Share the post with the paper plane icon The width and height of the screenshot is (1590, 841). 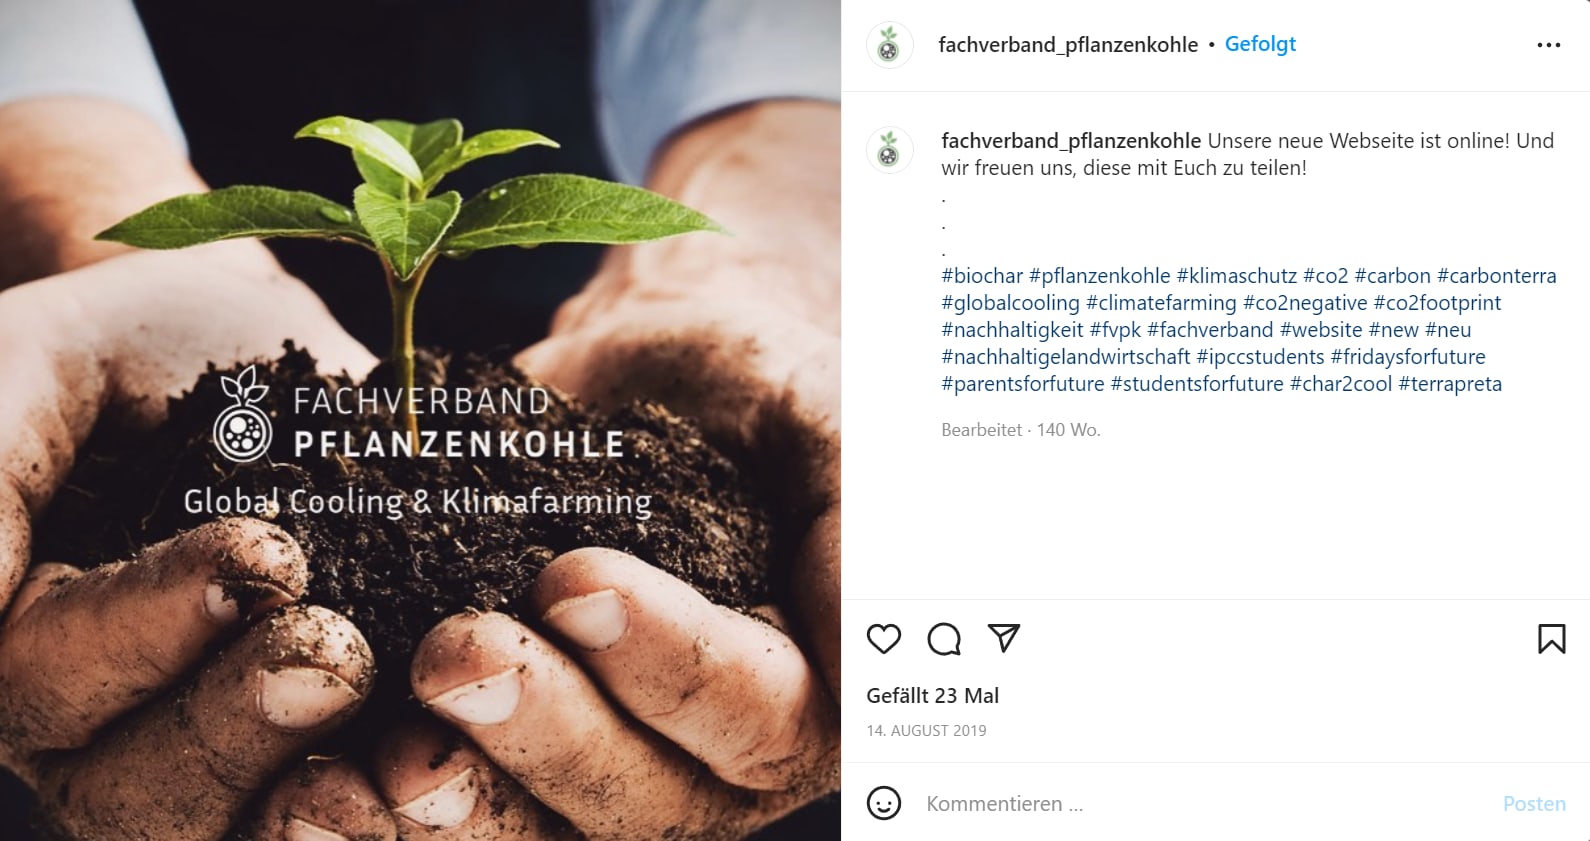coord(1004,638)
